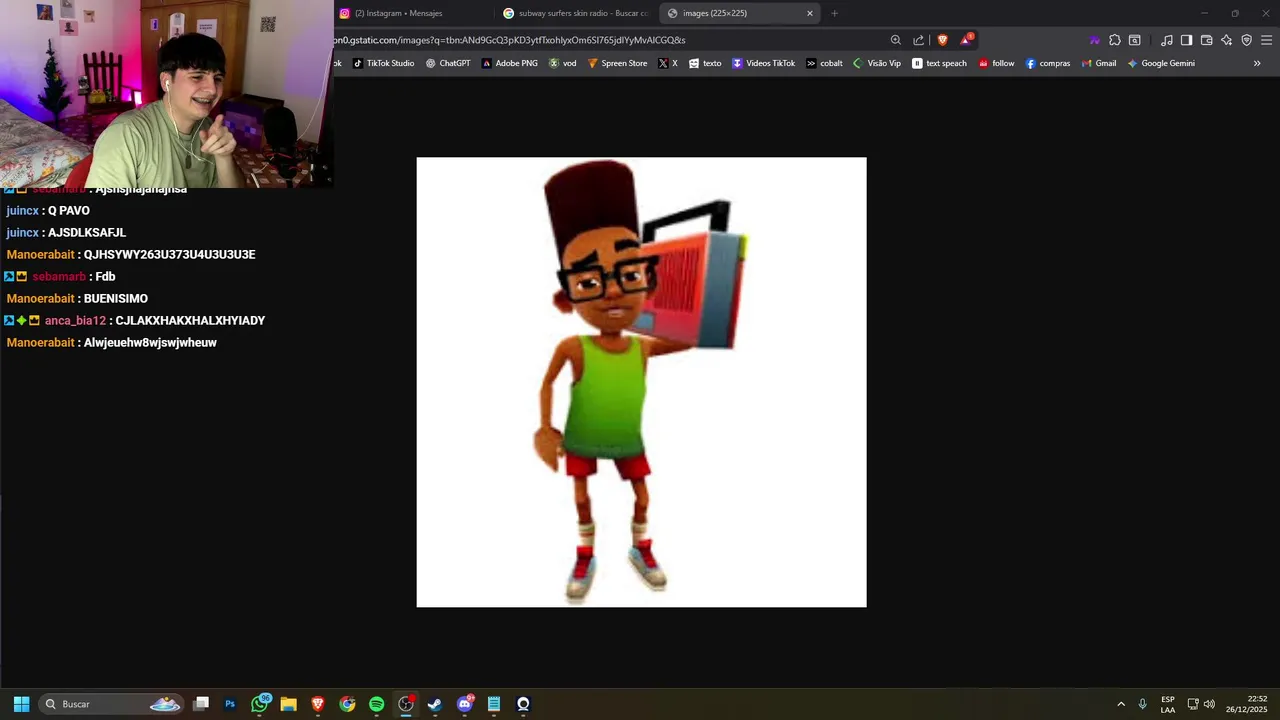Open the Spreen Store bookmark
The image size is (1280, 720).
tap(617, 63)
